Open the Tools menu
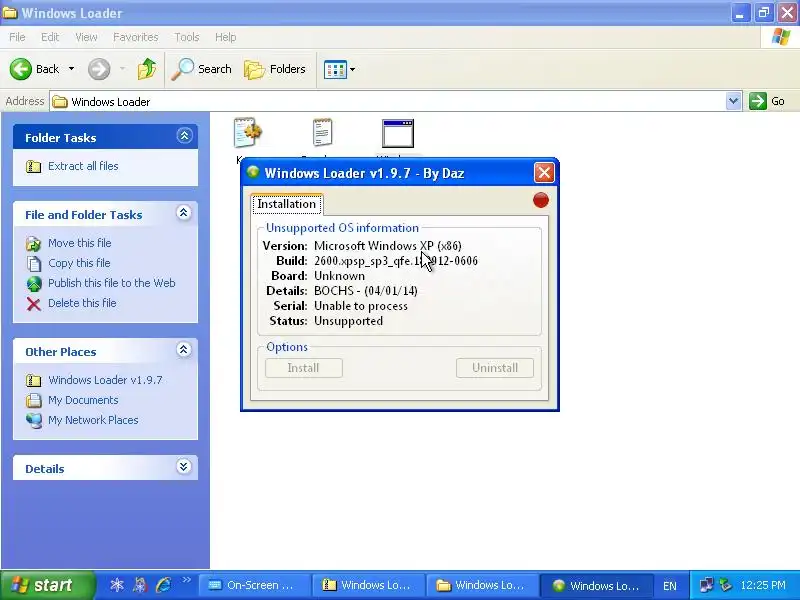This screenshot has width=800, height=600. tap(186, 37)
